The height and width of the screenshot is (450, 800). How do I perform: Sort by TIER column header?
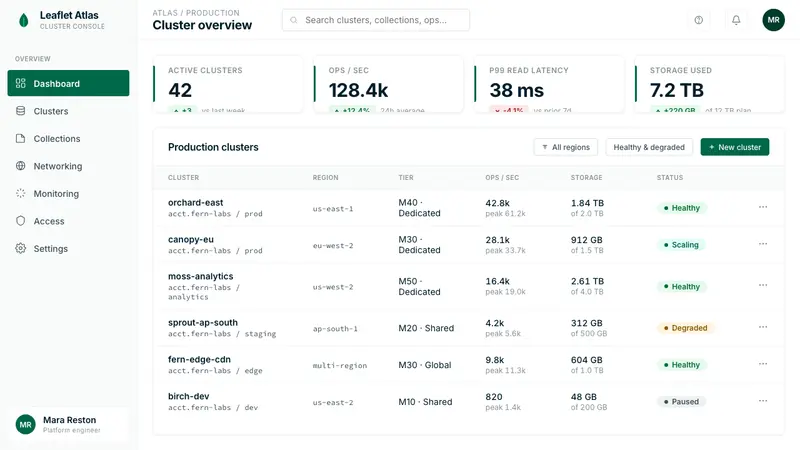(x=406, y=178)
